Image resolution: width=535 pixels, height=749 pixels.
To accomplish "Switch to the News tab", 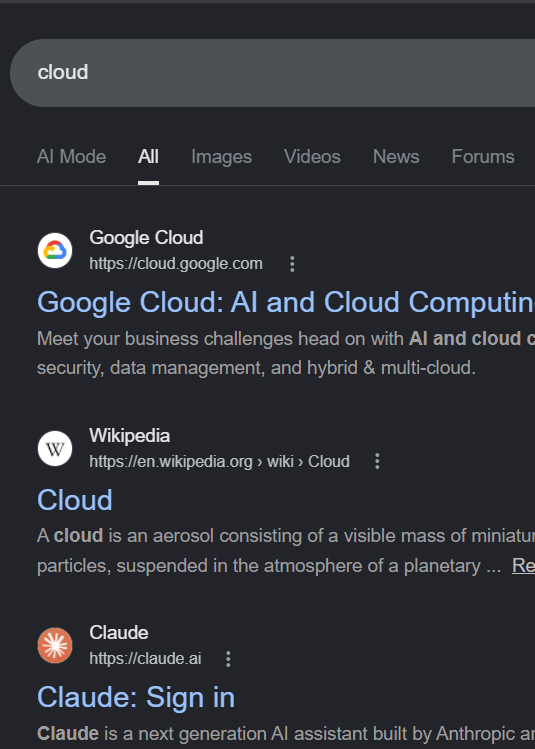I will (x=396, y=157).
